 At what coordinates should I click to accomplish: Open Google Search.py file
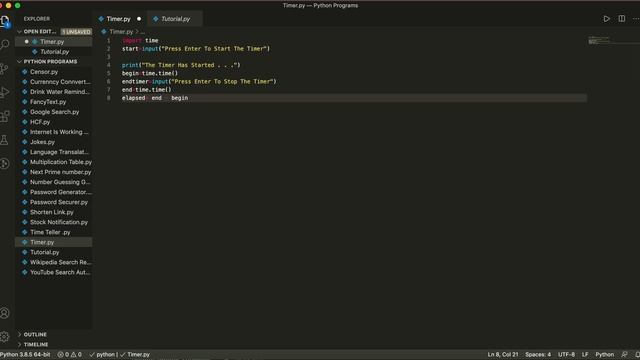tap(53, 112)
